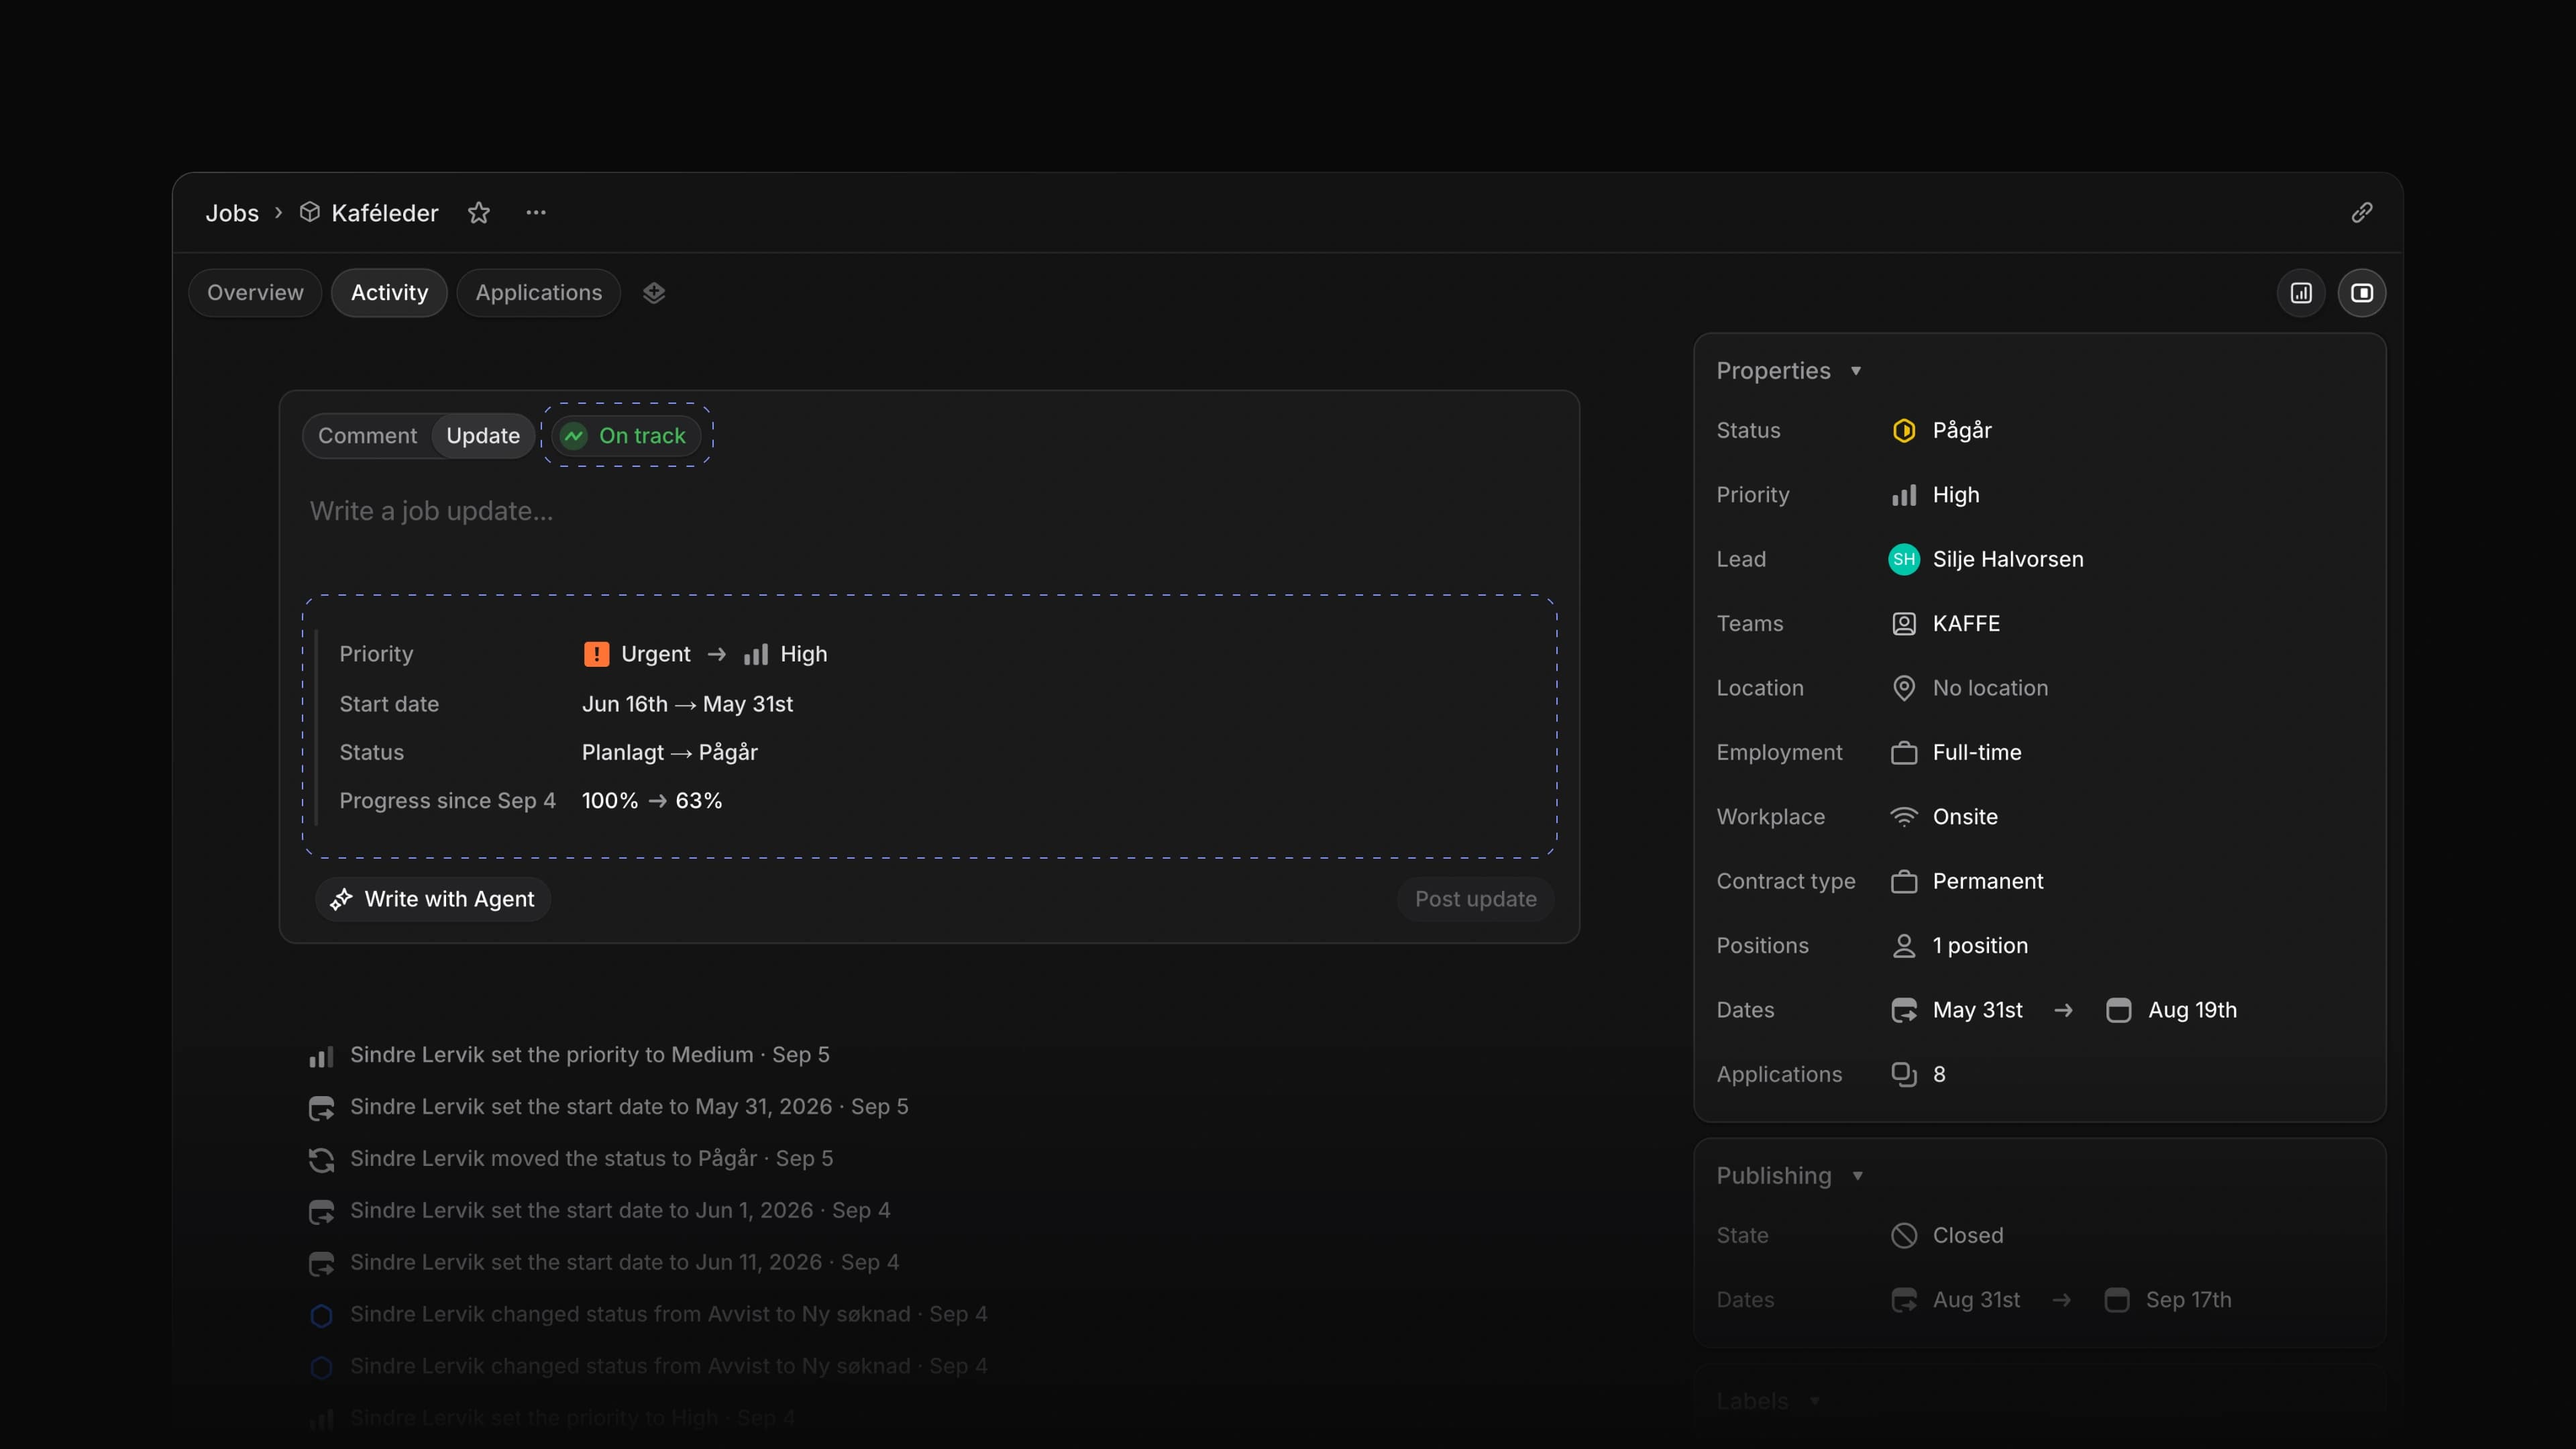Click the Urgent priority orange badge
2576x1449 pixels.
click(x=596, y=654)
